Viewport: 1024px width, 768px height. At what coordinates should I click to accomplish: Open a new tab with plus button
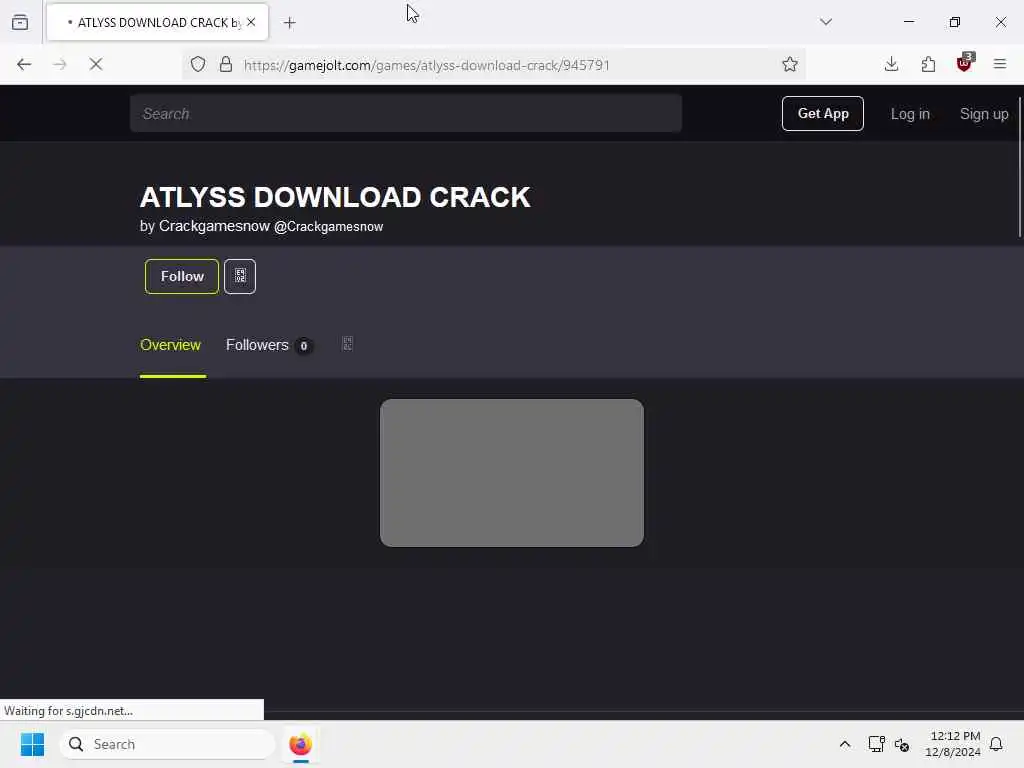(x=289, y=23)
